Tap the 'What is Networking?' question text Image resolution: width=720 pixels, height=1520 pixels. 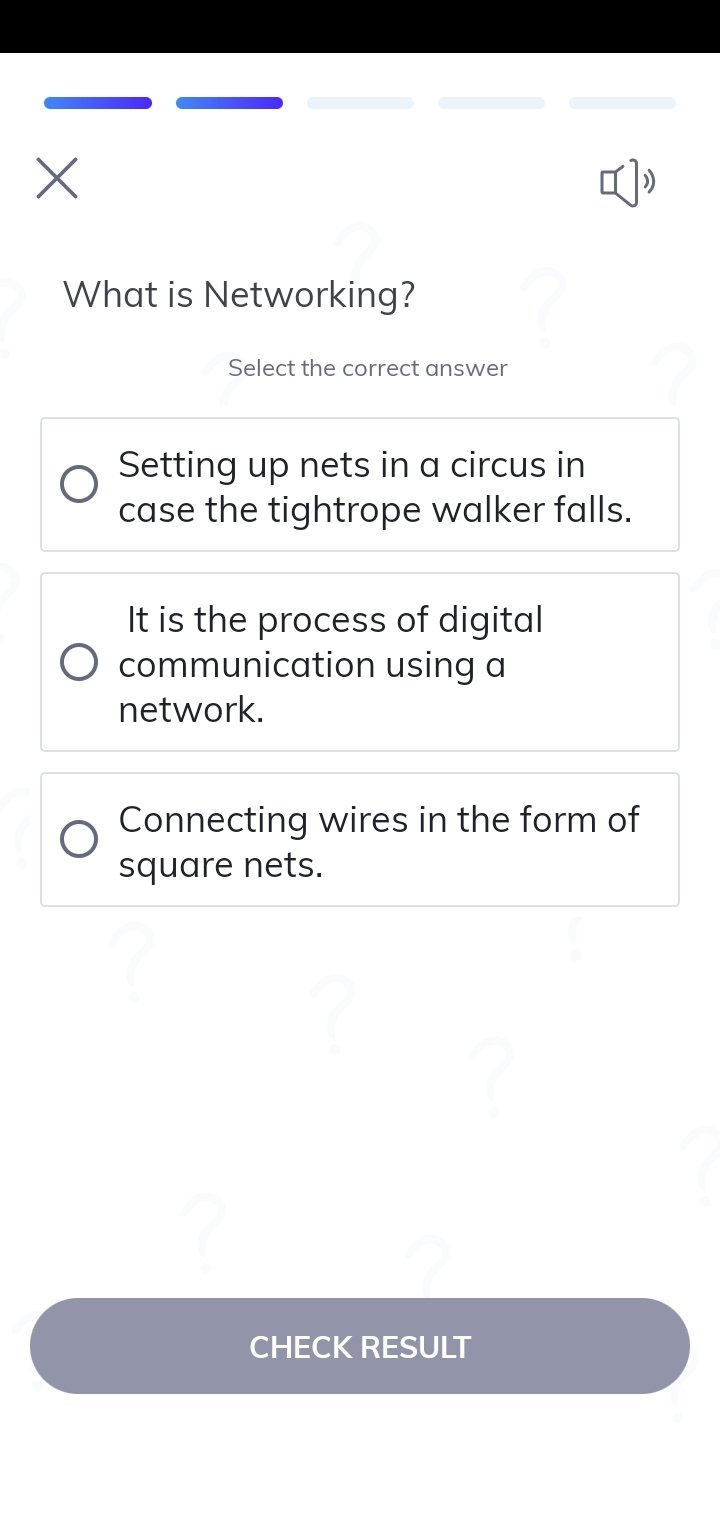[x=239, y=295]
